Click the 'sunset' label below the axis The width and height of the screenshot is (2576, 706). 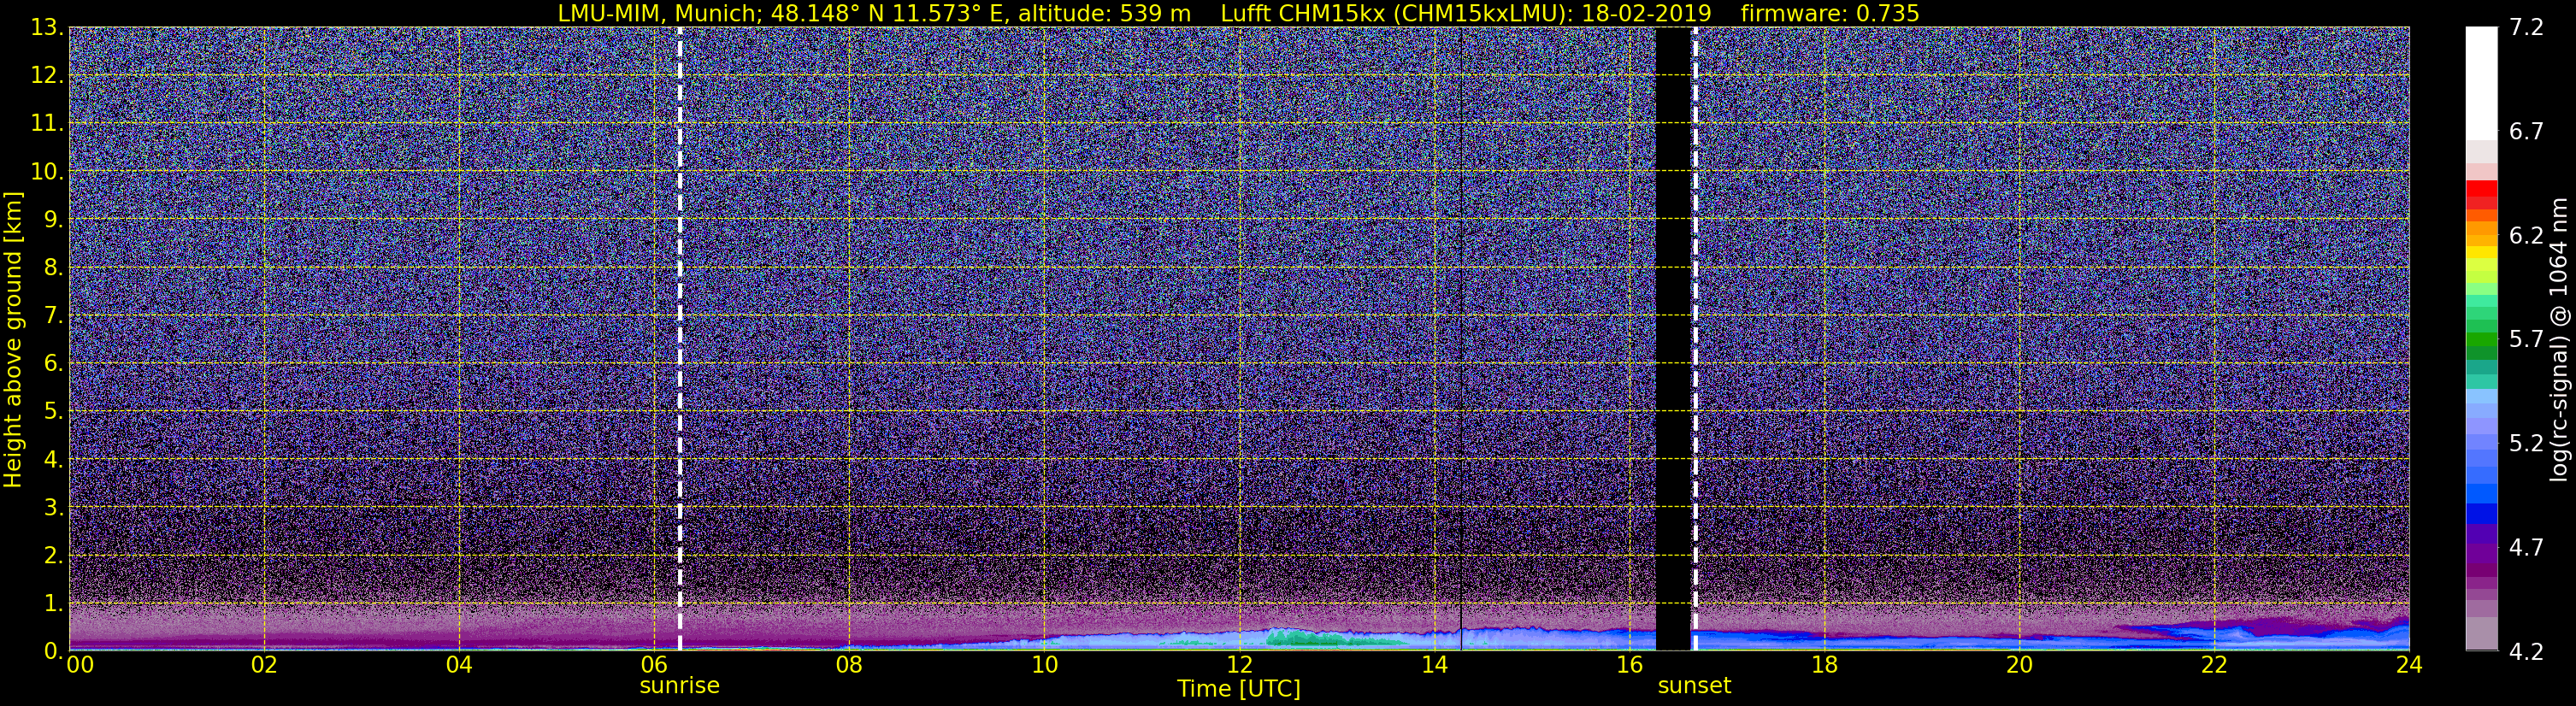pos(1694,686)
